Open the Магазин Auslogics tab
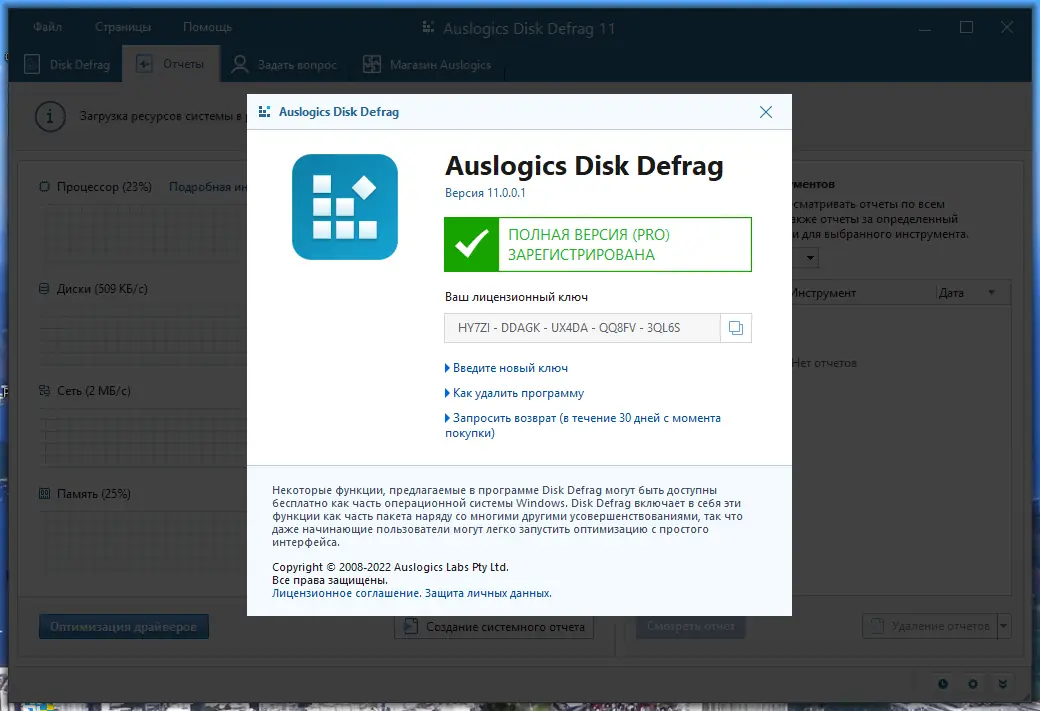Image resolution: width=1040 pixels, height=711 pixels. [x=427, y=64]
